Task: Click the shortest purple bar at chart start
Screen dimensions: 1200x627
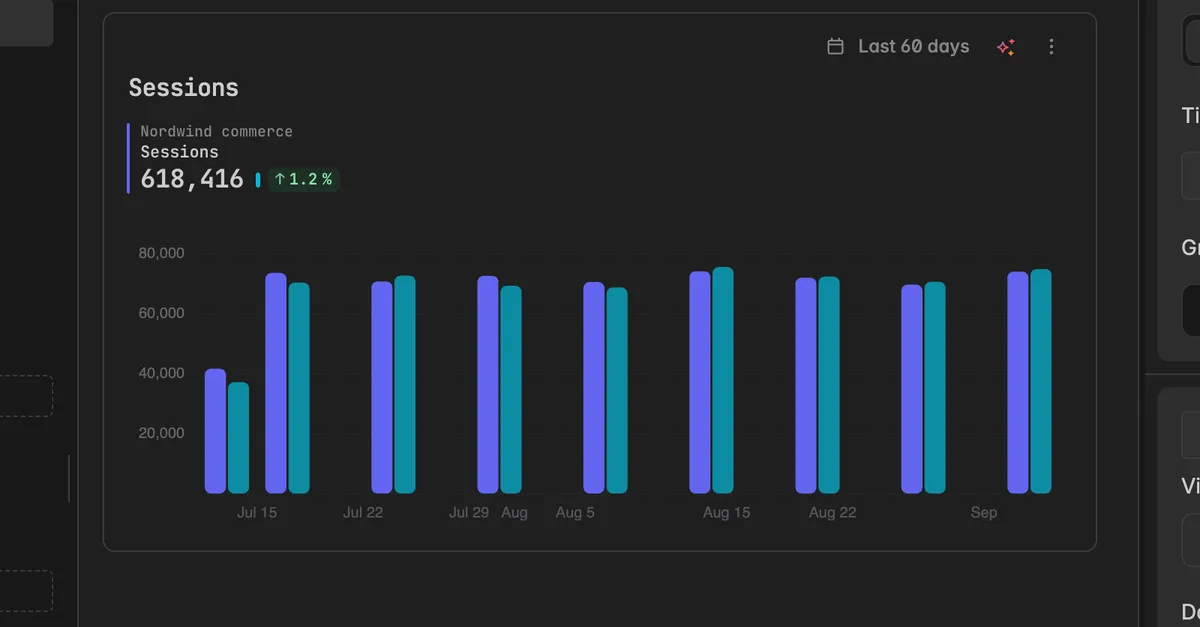Action: click(216, 431)
